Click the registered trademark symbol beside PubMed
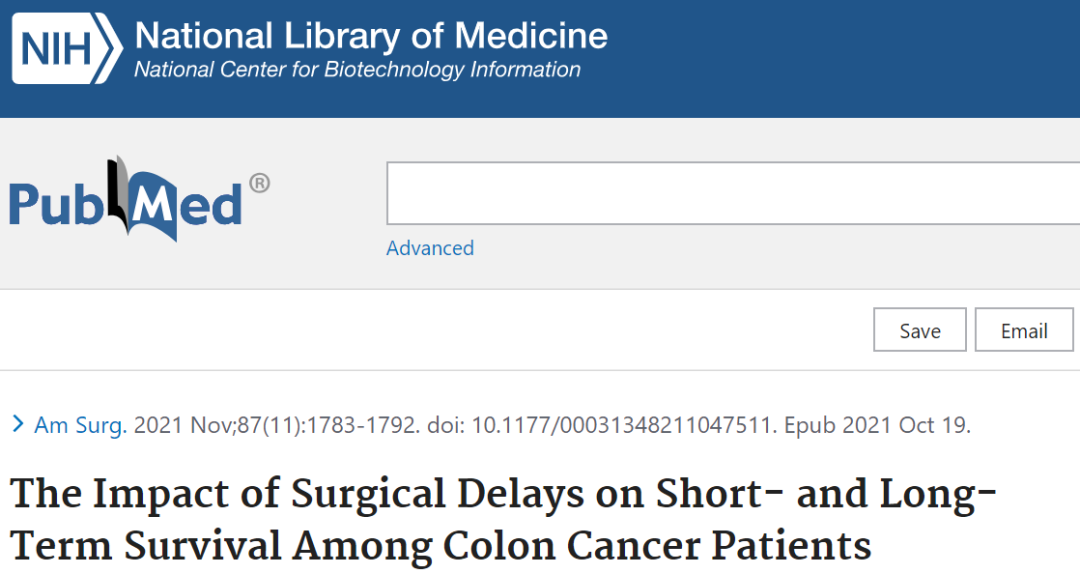Image resolution: width=1080 pixels, height=574 pixels. coord(259,183)
